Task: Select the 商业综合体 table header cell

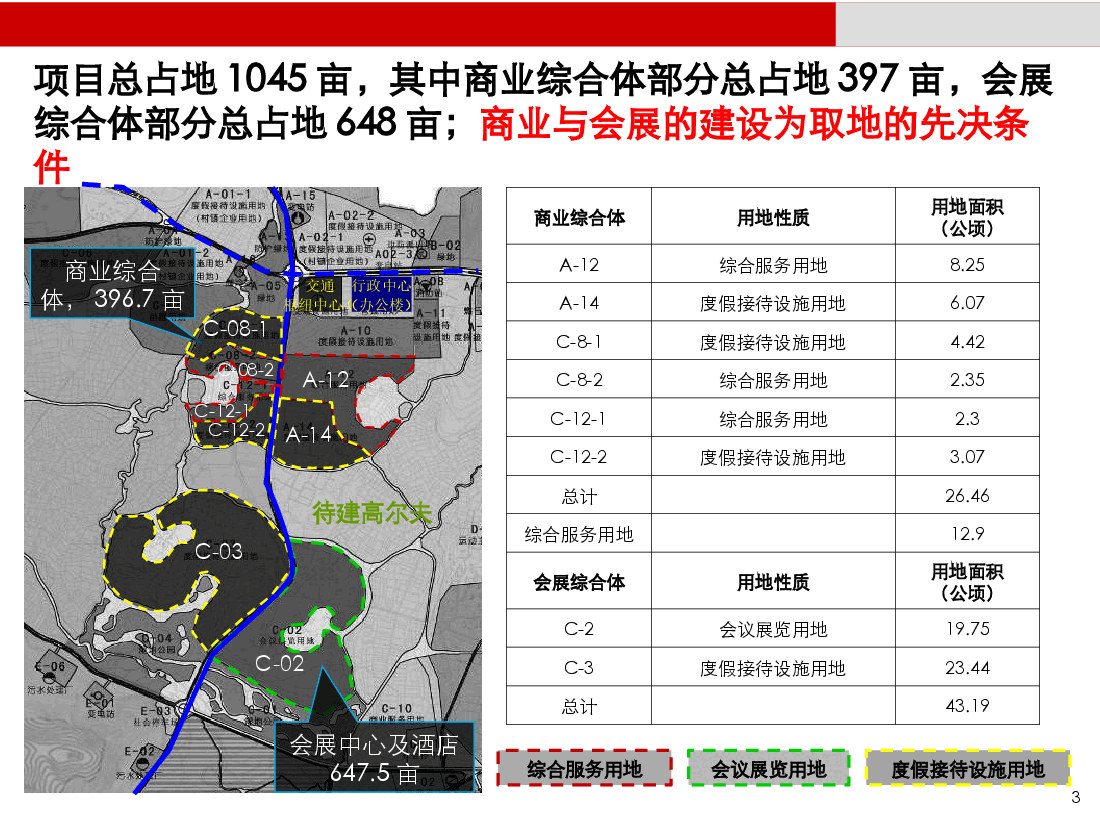Action: point(579,216)
